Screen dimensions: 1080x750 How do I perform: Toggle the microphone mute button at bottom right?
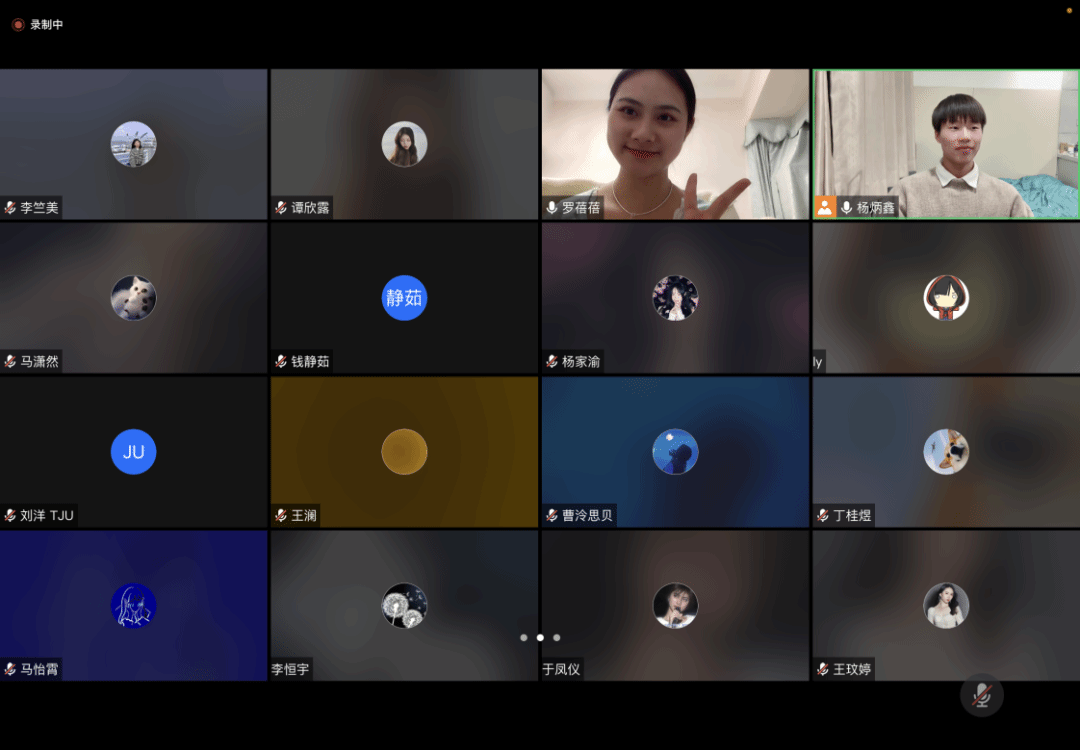tap(981, 696)
